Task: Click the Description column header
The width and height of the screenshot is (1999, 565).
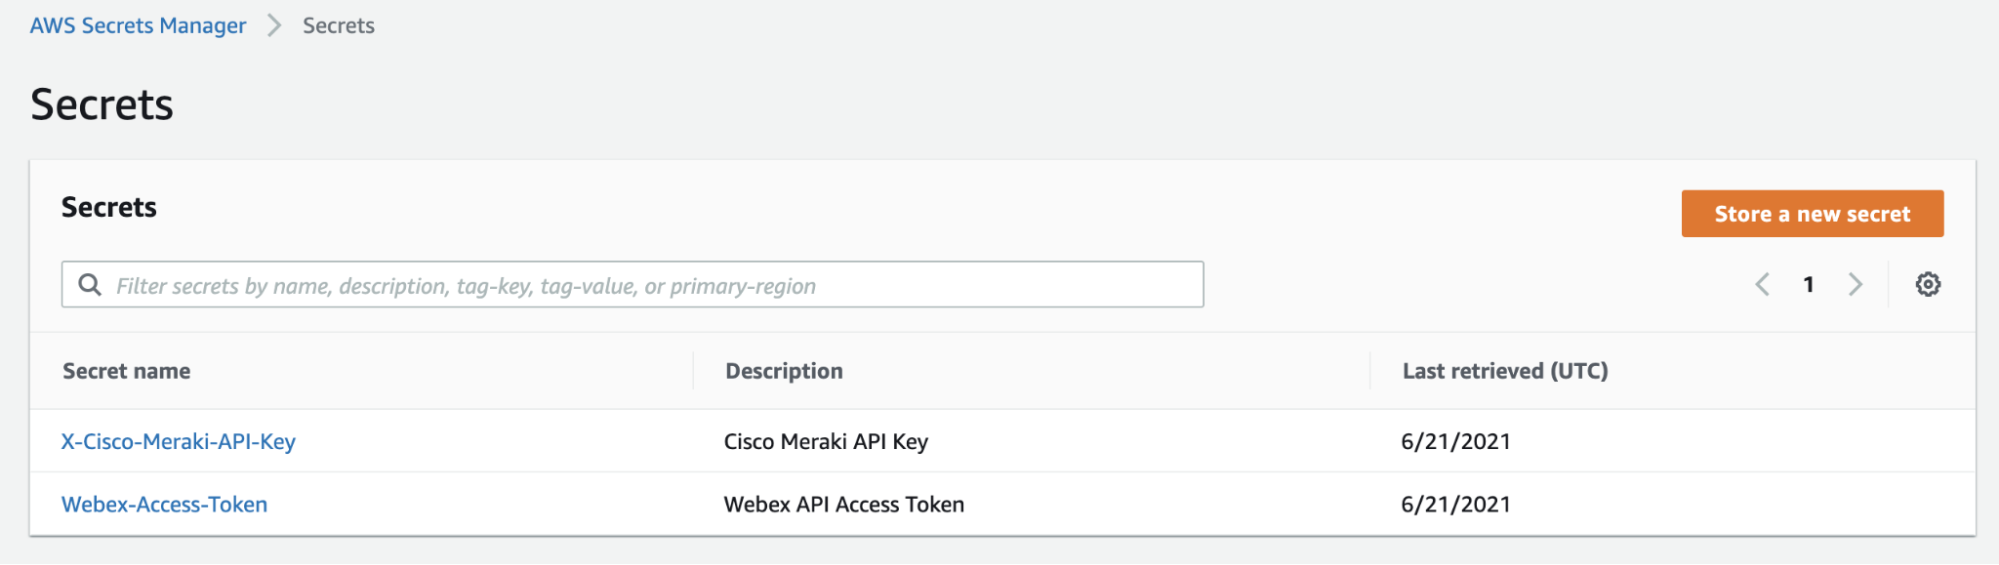Action: coord(784,371)
